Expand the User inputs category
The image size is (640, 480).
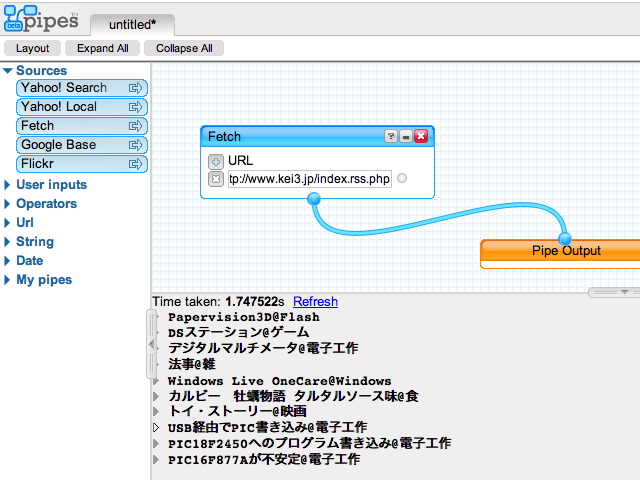coord(8,185)
